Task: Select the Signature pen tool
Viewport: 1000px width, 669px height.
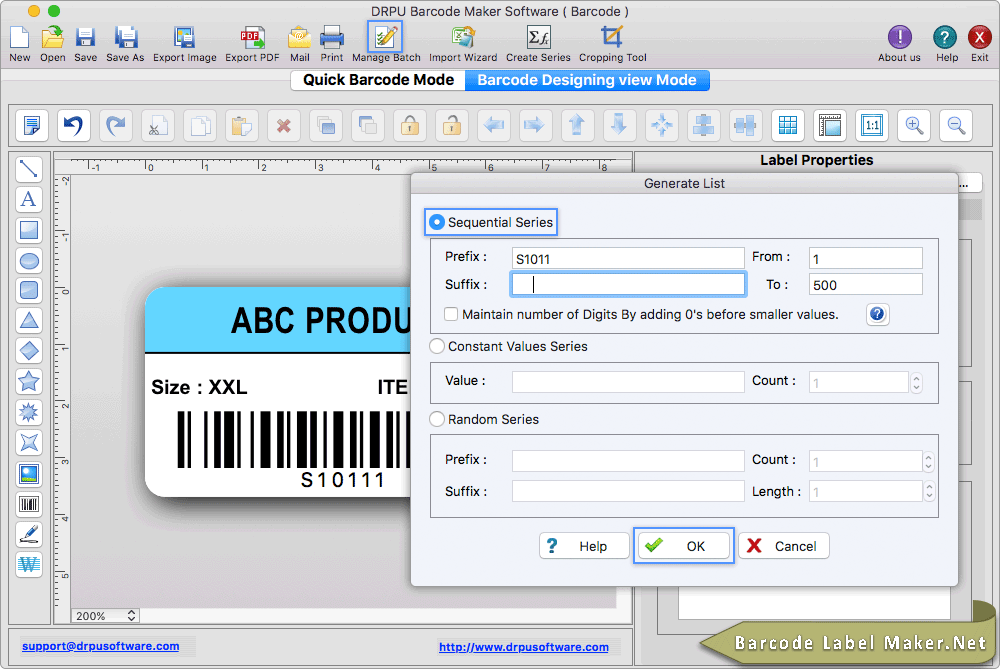Action: (x=29, y=534)
